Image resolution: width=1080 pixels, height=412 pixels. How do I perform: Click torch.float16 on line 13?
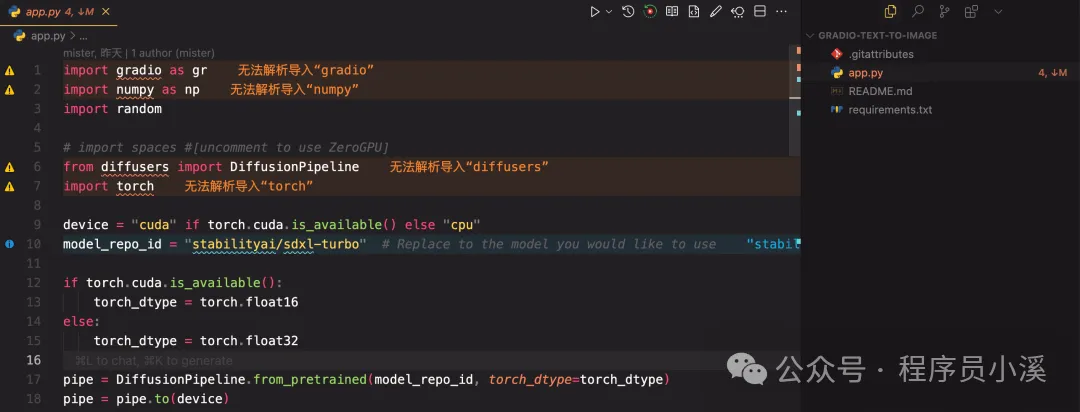(249, 302)
